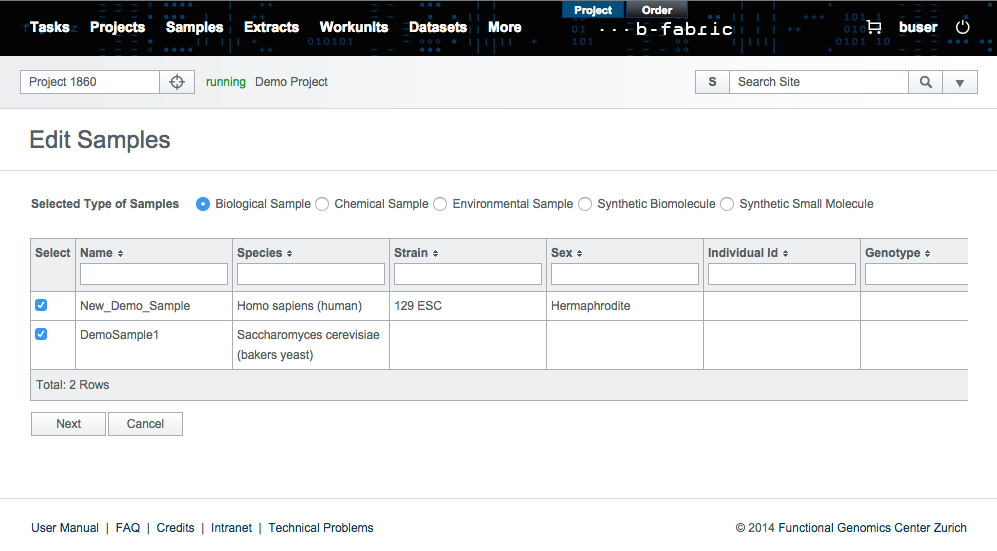Click the running status label
This screenshot has height=551, width=997.
tap(226, 82)
